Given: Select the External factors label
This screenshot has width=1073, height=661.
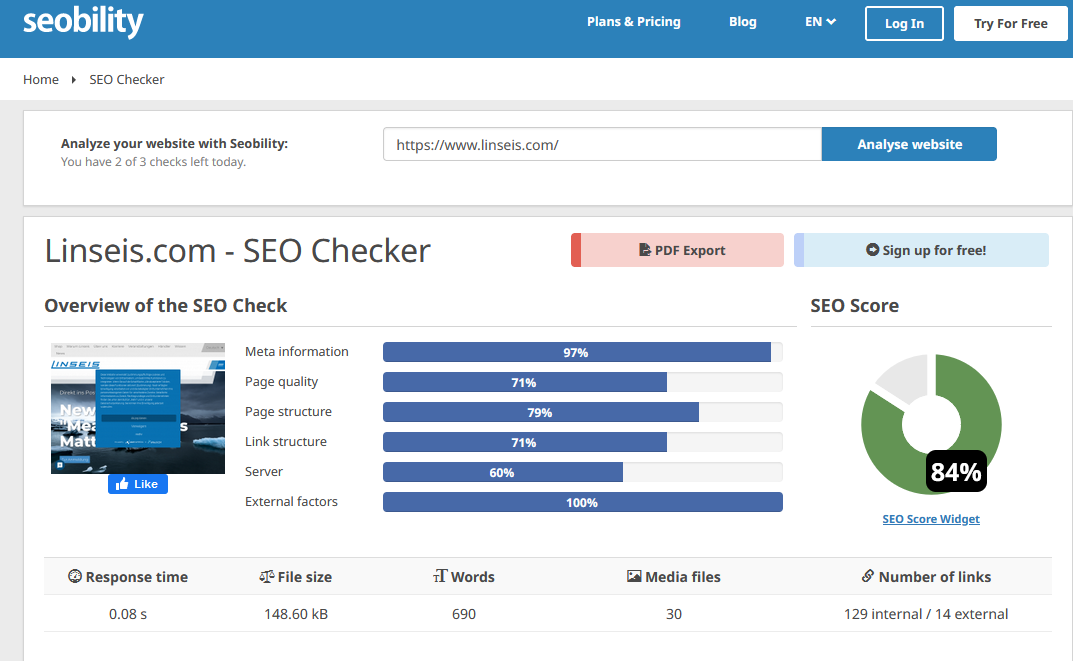Looking at the screenshot, I should tap(291, 502).
